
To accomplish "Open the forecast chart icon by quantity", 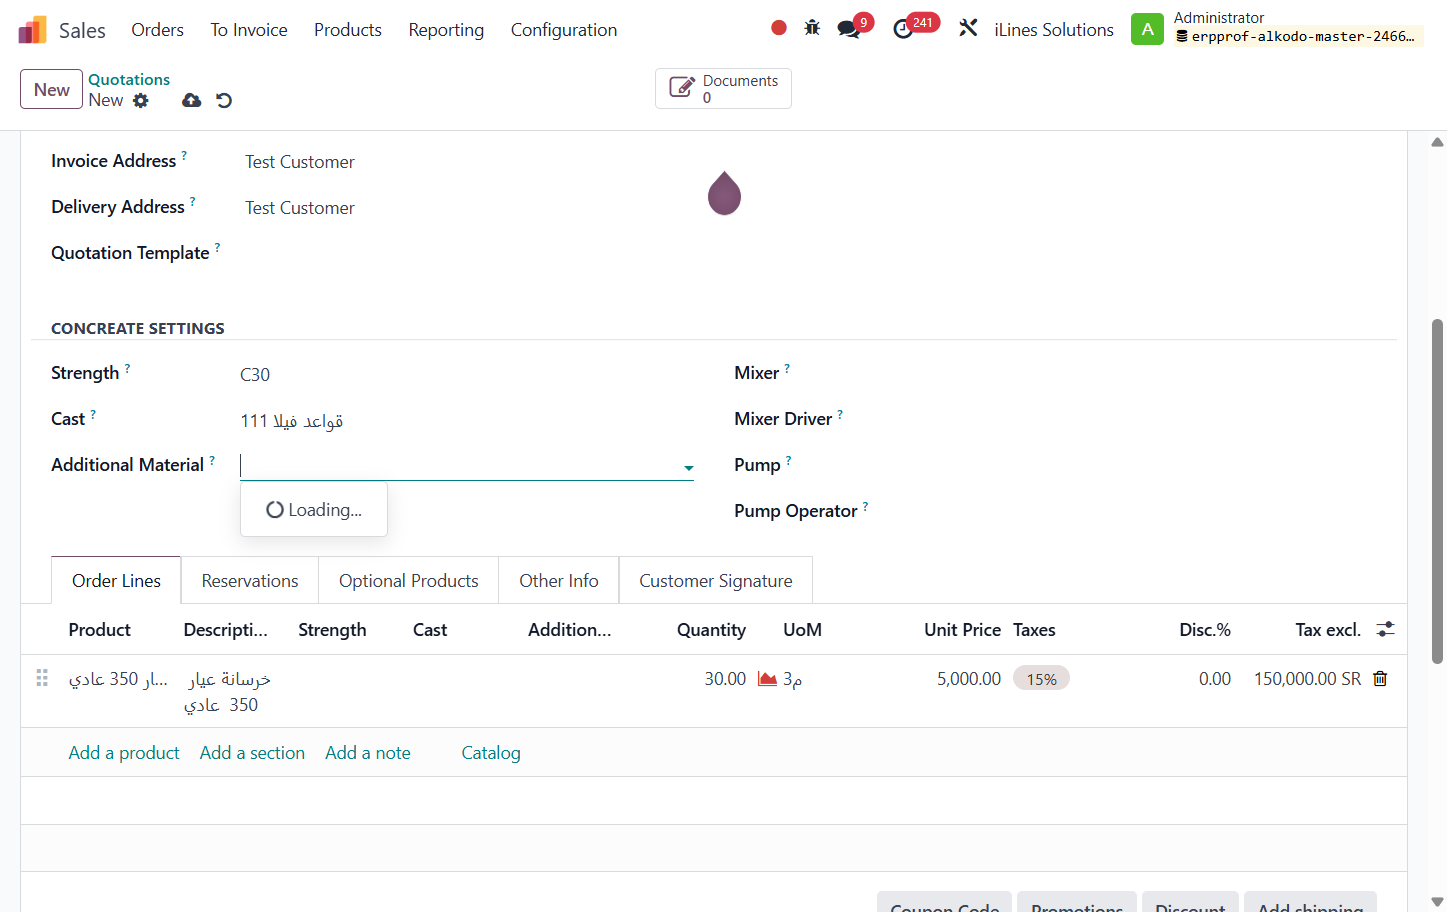I will (767, 679).
